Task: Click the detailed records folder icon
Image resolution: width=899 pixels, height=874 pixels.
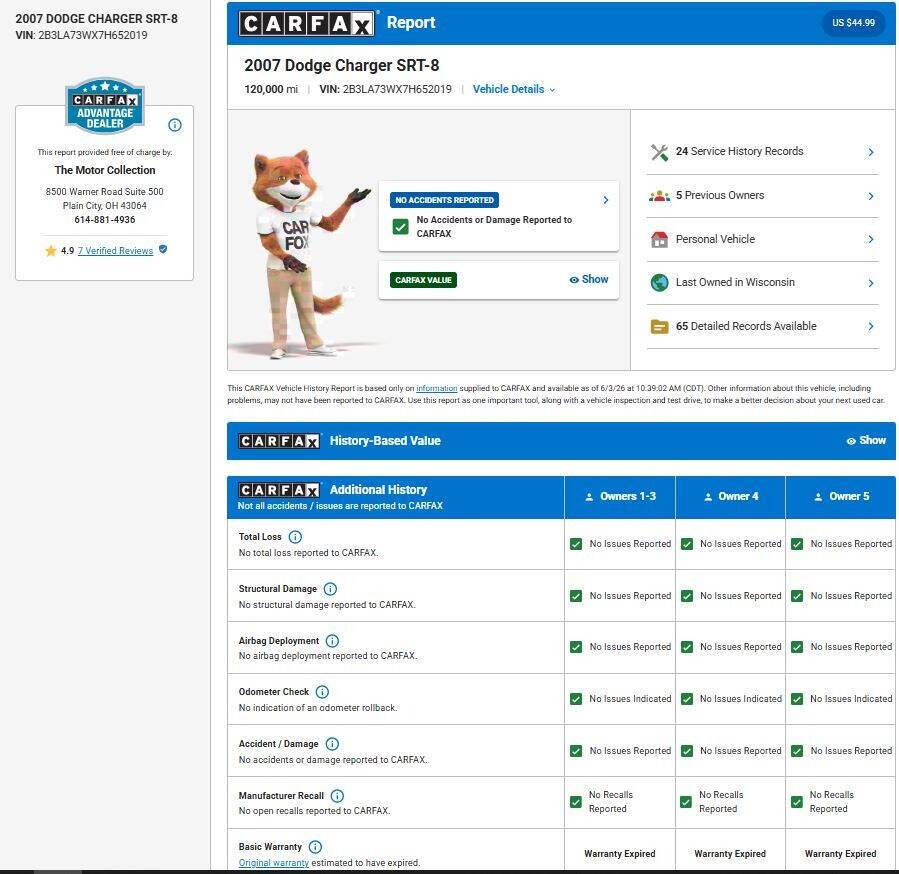Action: point(659,327)
